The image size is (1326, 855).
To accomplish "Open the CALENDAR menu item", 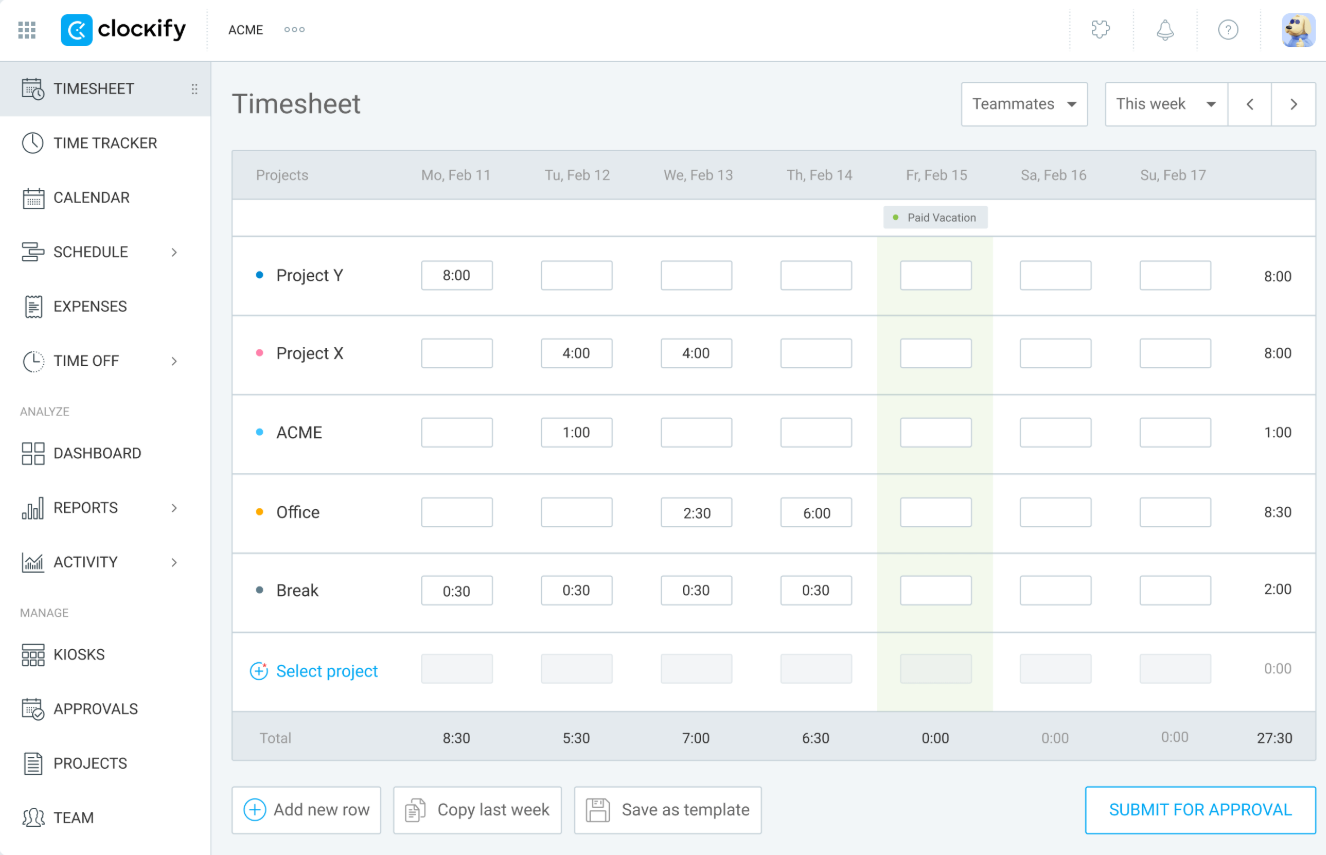I will (x=105, y=198).
